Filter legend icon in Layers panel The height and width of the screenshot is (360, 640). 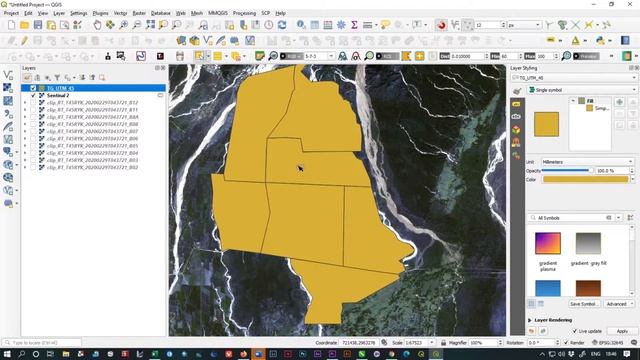click(x=58, y=78)
